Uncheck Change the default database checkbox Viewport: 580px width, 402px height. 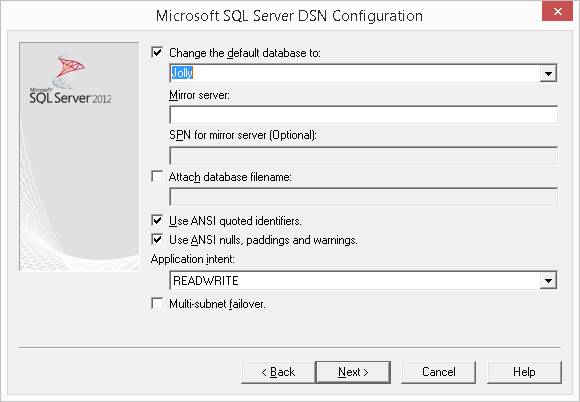pyautogui.click(x=157, y=52)
